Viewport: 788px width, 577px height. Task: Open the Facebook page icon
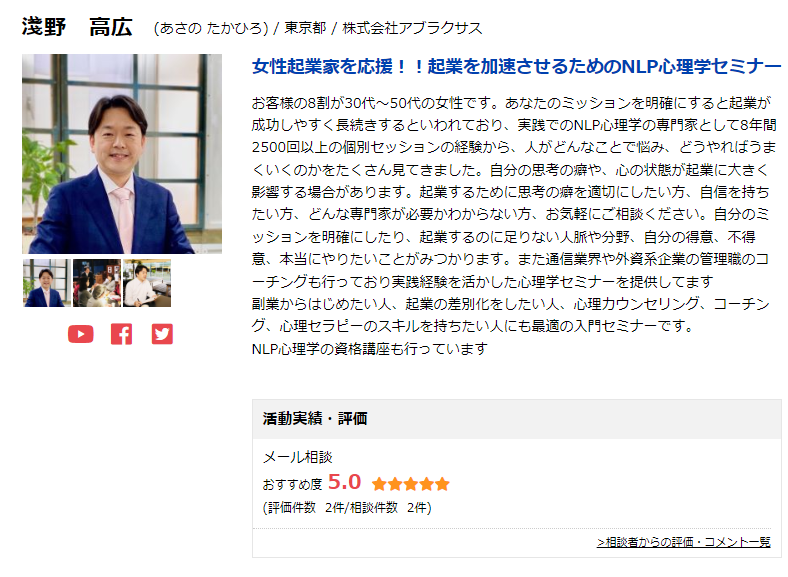[x=122, y=334]
